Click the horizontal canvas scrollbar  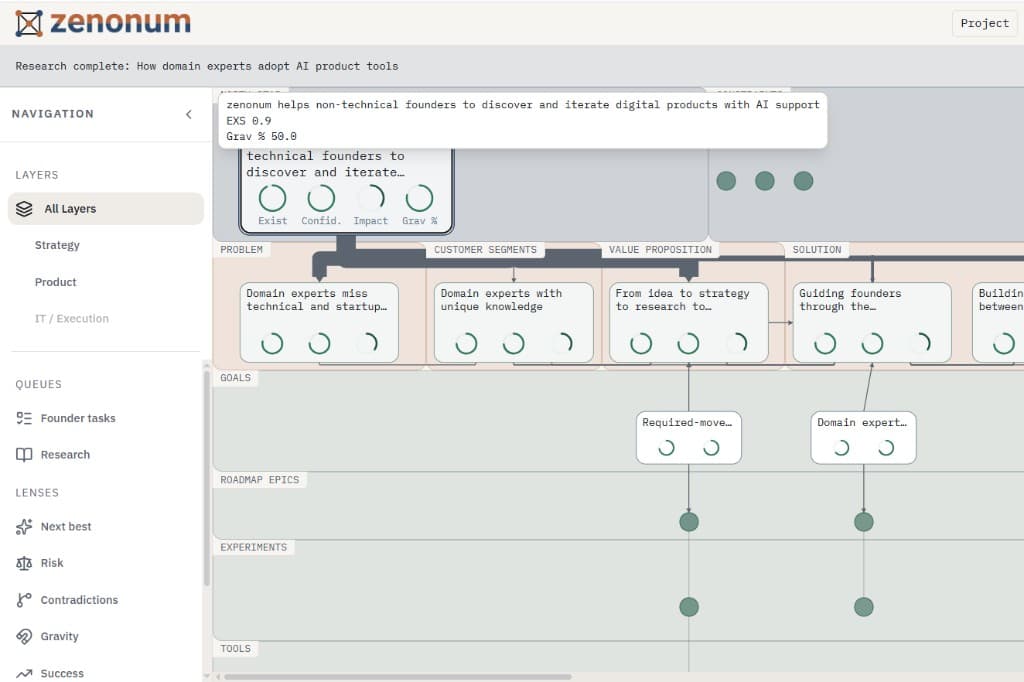click(398, 677)
